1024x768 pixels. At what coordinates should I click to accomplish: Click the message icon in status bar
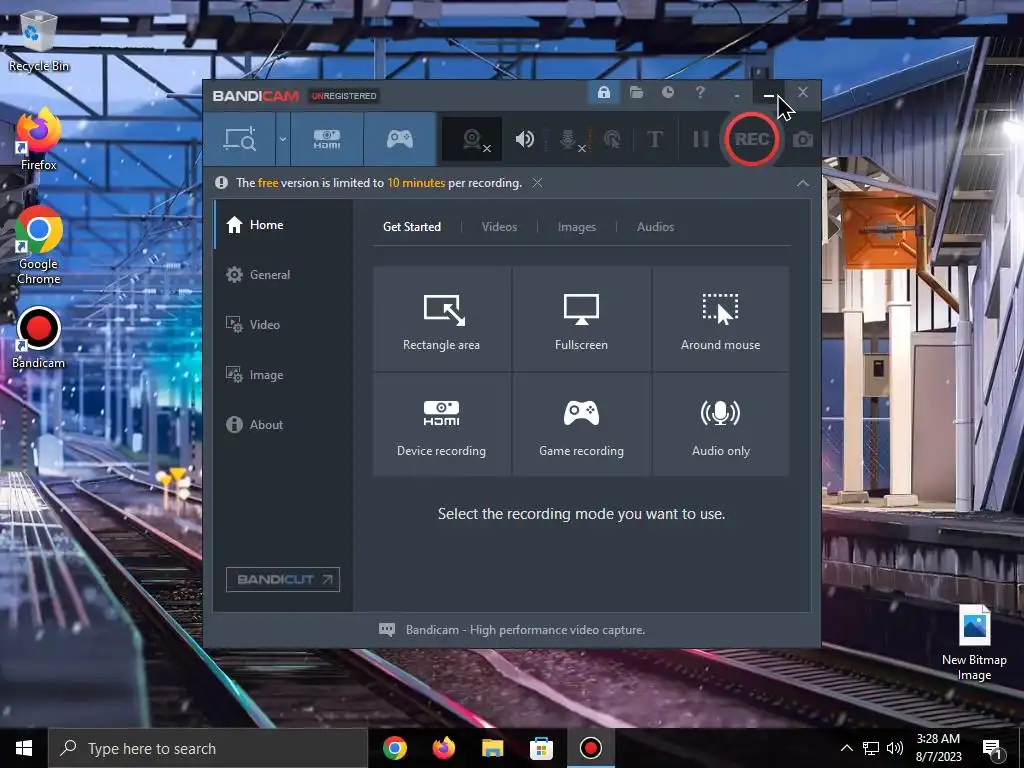pyautogui.click(x=387, y=630)
